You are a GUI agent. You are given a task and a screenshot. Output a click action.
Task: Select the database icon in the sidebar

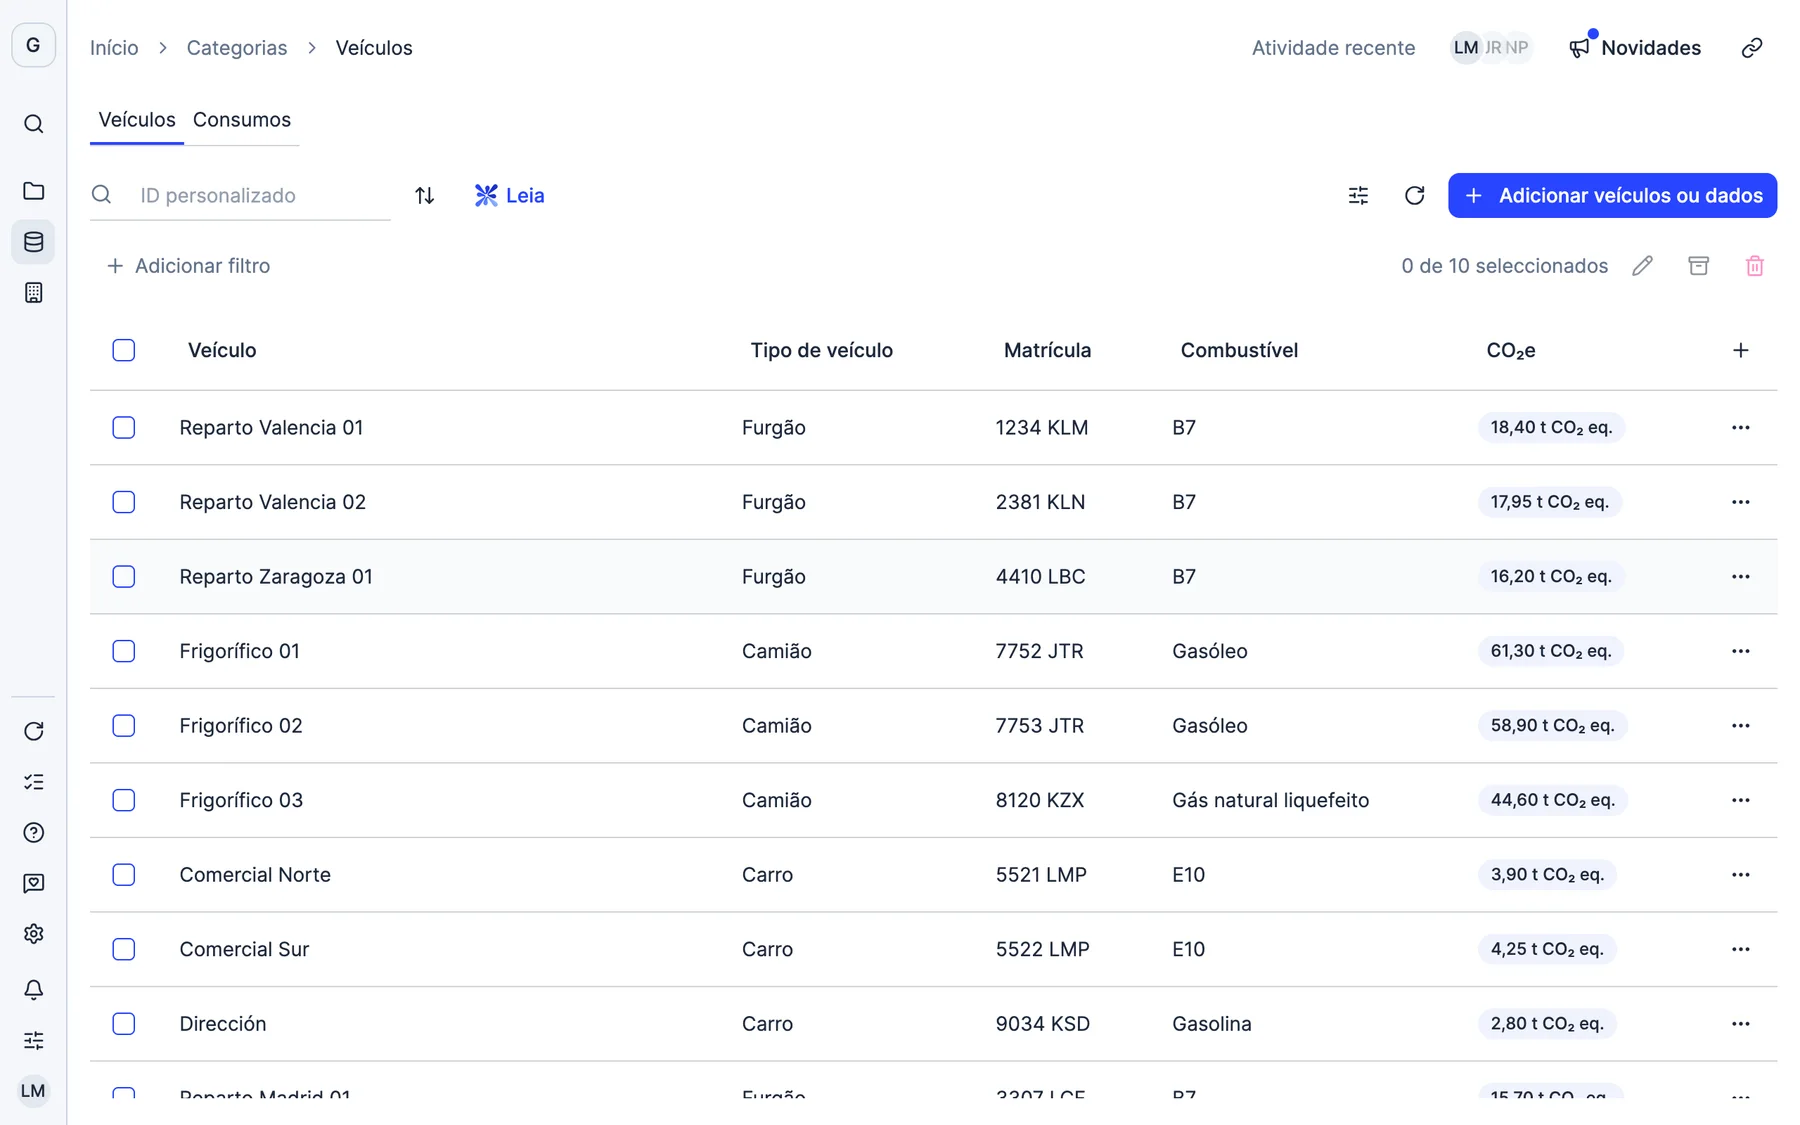point(33,242)
